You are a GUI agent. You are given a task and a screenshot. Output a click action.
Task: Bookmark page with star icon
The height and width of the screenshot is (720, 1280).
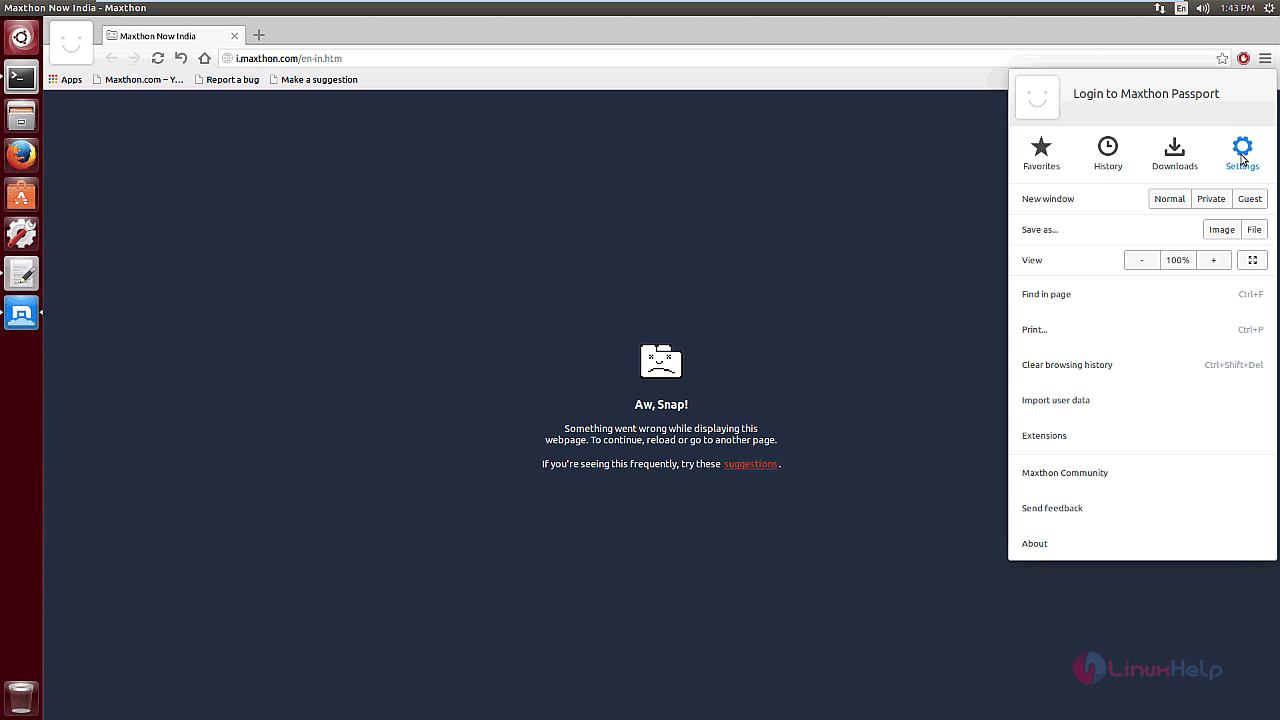click(x=1222, y=58)
